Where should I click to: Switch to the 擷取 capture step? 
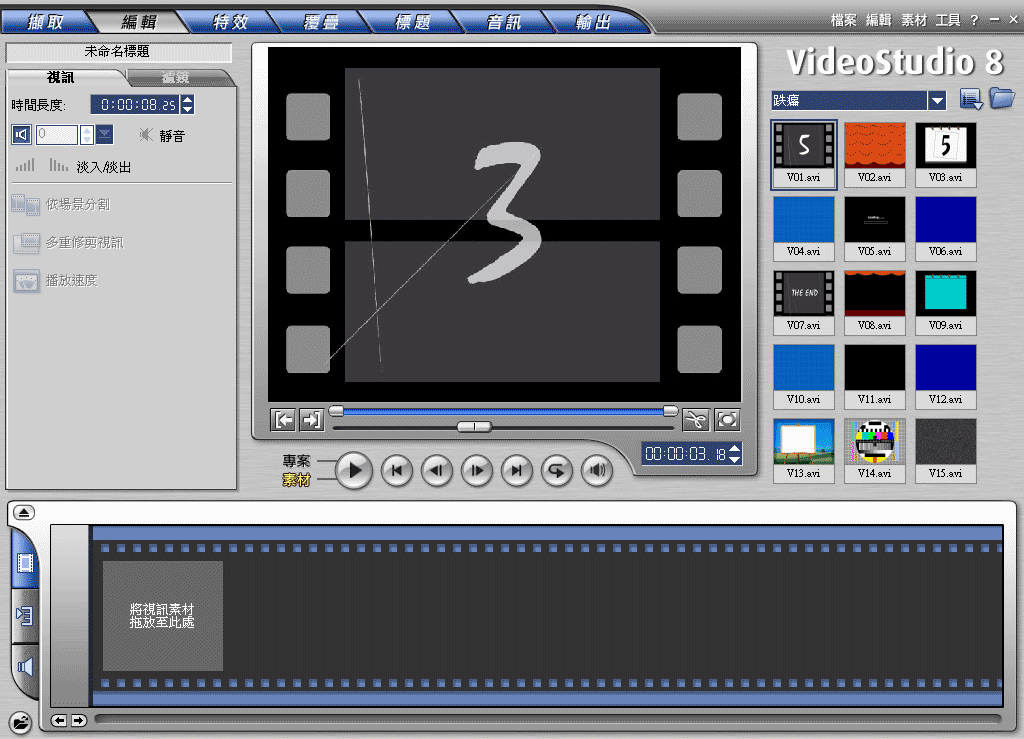click(x=46, y=22)
